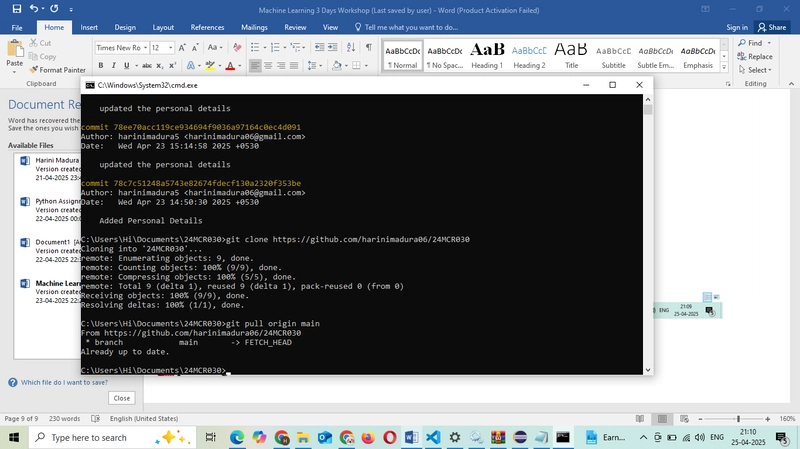
Task: Click the Sort A-Z icon
Action: click(x=351, y=47)
